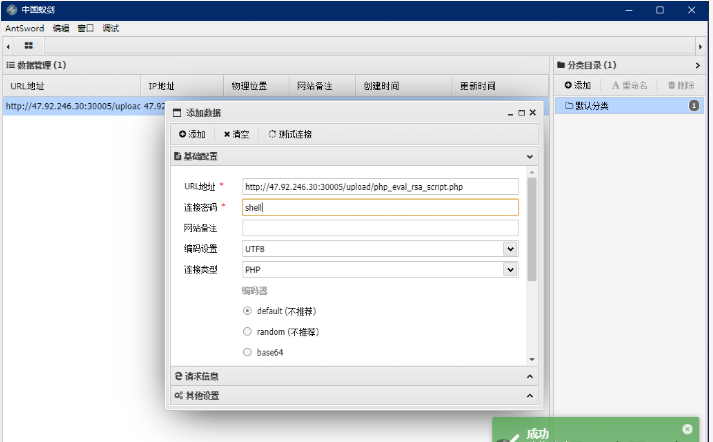Viewport: 713px width, 442px height.
Task: Click the dialog vertical scrollbar thumb
Action: [x=532, y=229]
